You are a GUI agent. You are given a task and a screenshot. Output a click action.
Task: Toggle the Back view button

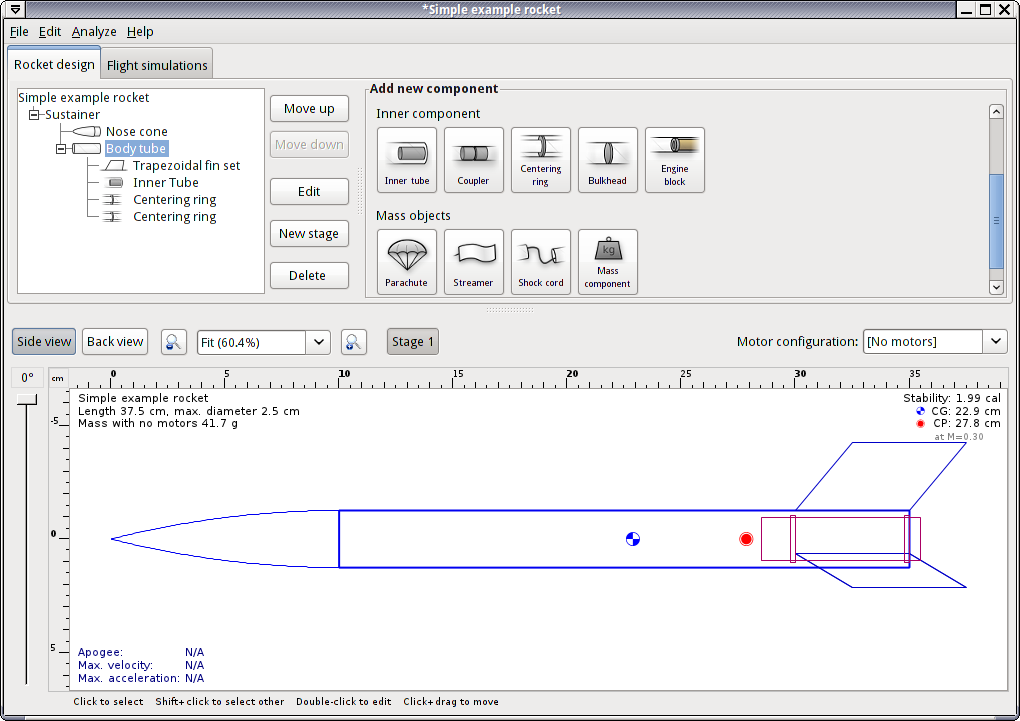[115, 342]
